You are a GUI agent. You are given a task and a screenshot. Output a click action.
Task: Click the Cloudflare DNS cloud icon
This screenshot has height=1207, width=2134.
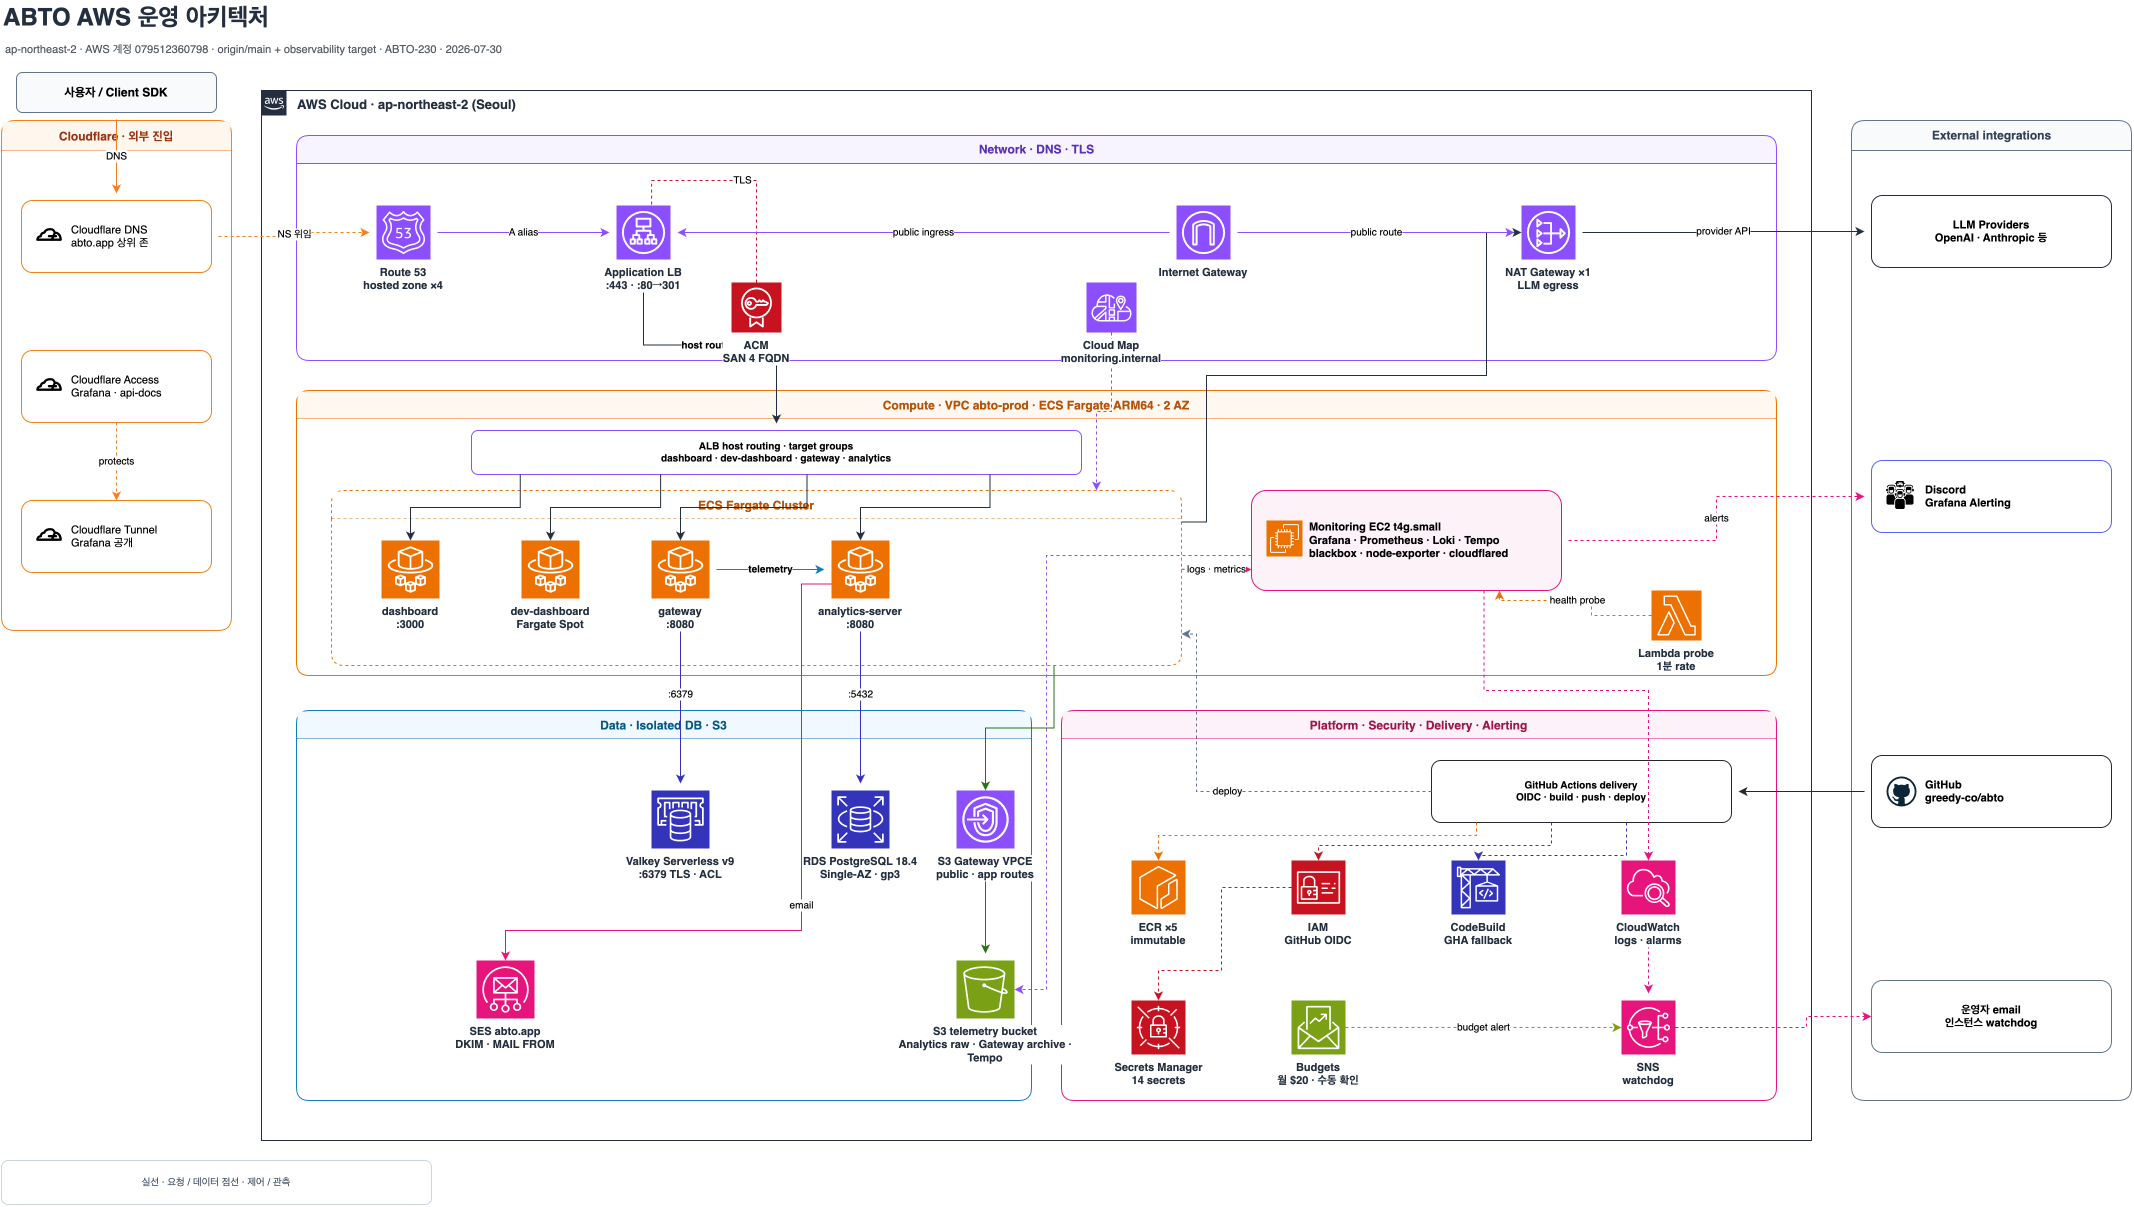click(x=49, y=236)
